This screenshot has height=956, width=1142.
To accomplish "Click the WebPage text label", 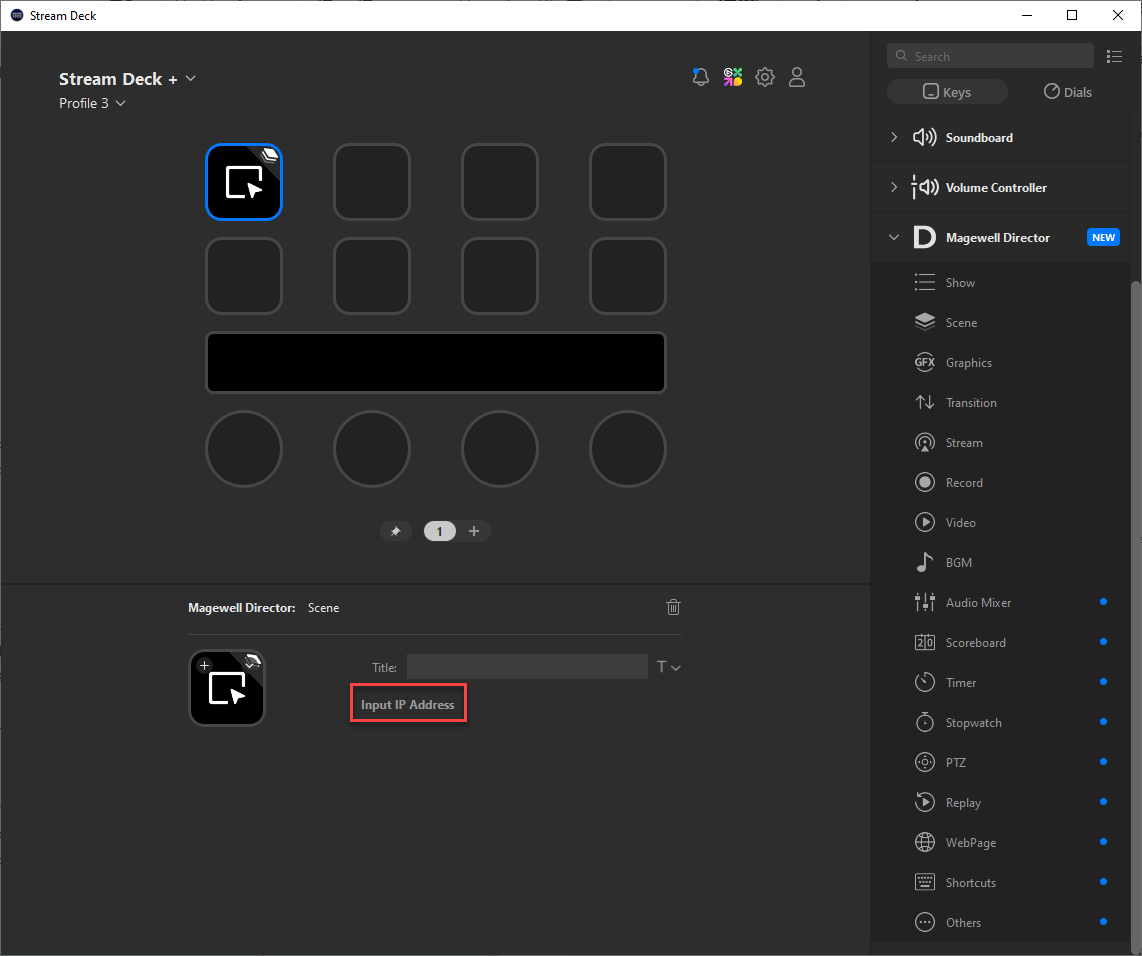I will 971,842.
